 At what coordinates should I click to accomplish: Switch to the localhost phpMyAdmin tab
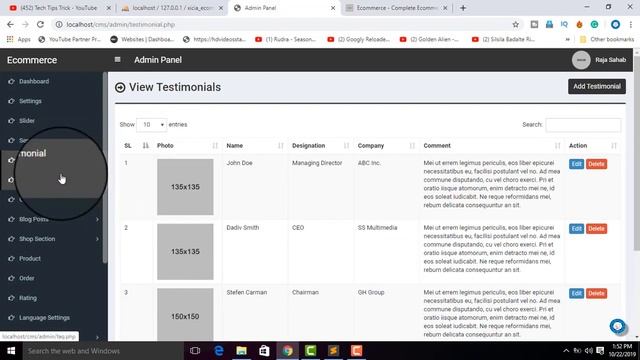172,8
